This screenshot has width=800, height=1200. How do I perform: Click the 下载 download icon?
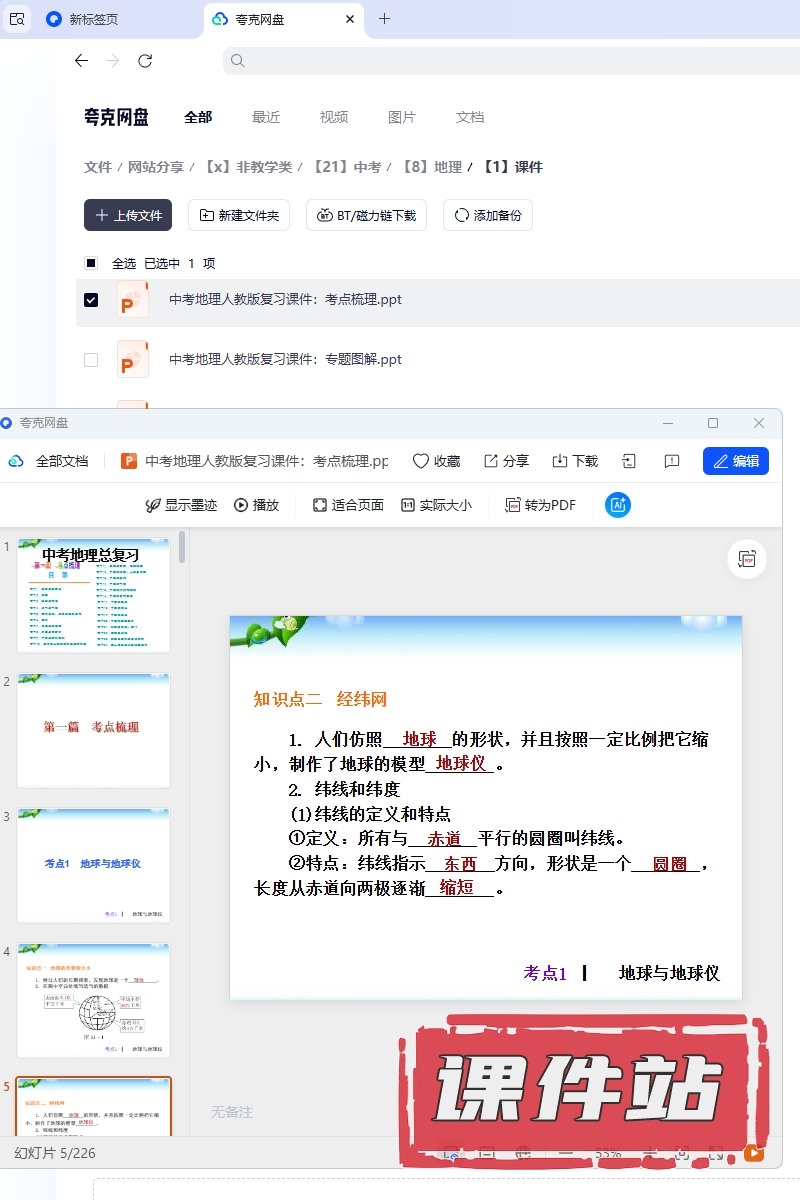575,461
